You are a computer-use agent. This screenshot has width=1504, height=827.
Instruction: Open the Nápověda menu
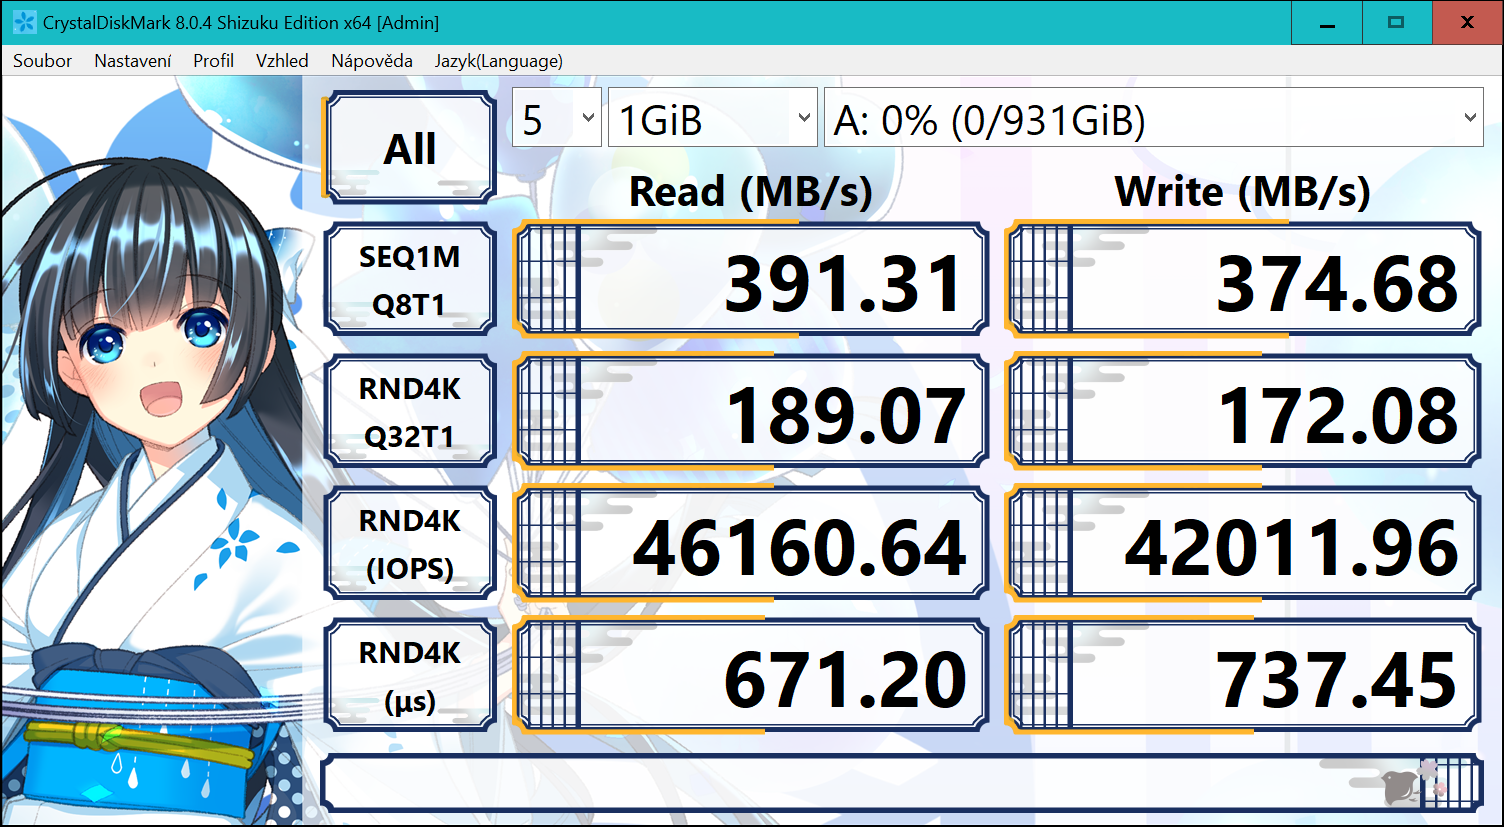tap(372, 61)
